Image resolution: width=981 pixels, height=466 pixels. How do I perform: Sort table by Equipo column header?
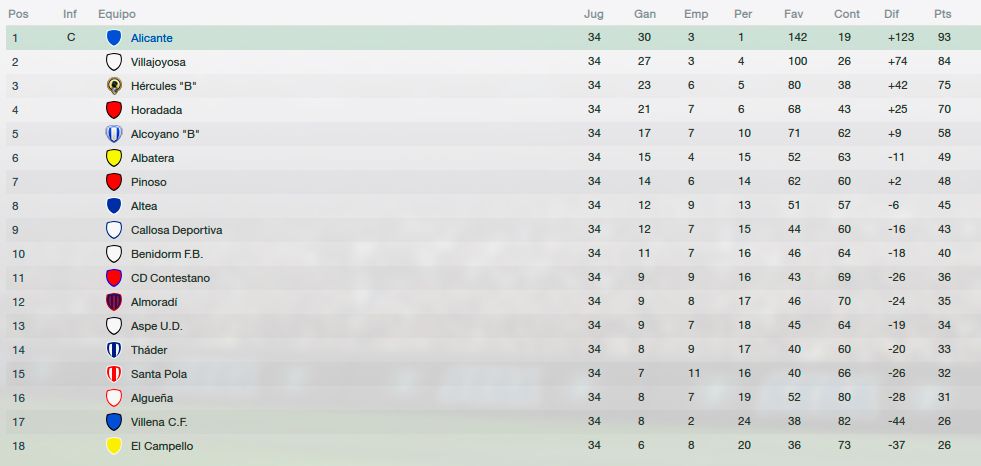[117, 14]
